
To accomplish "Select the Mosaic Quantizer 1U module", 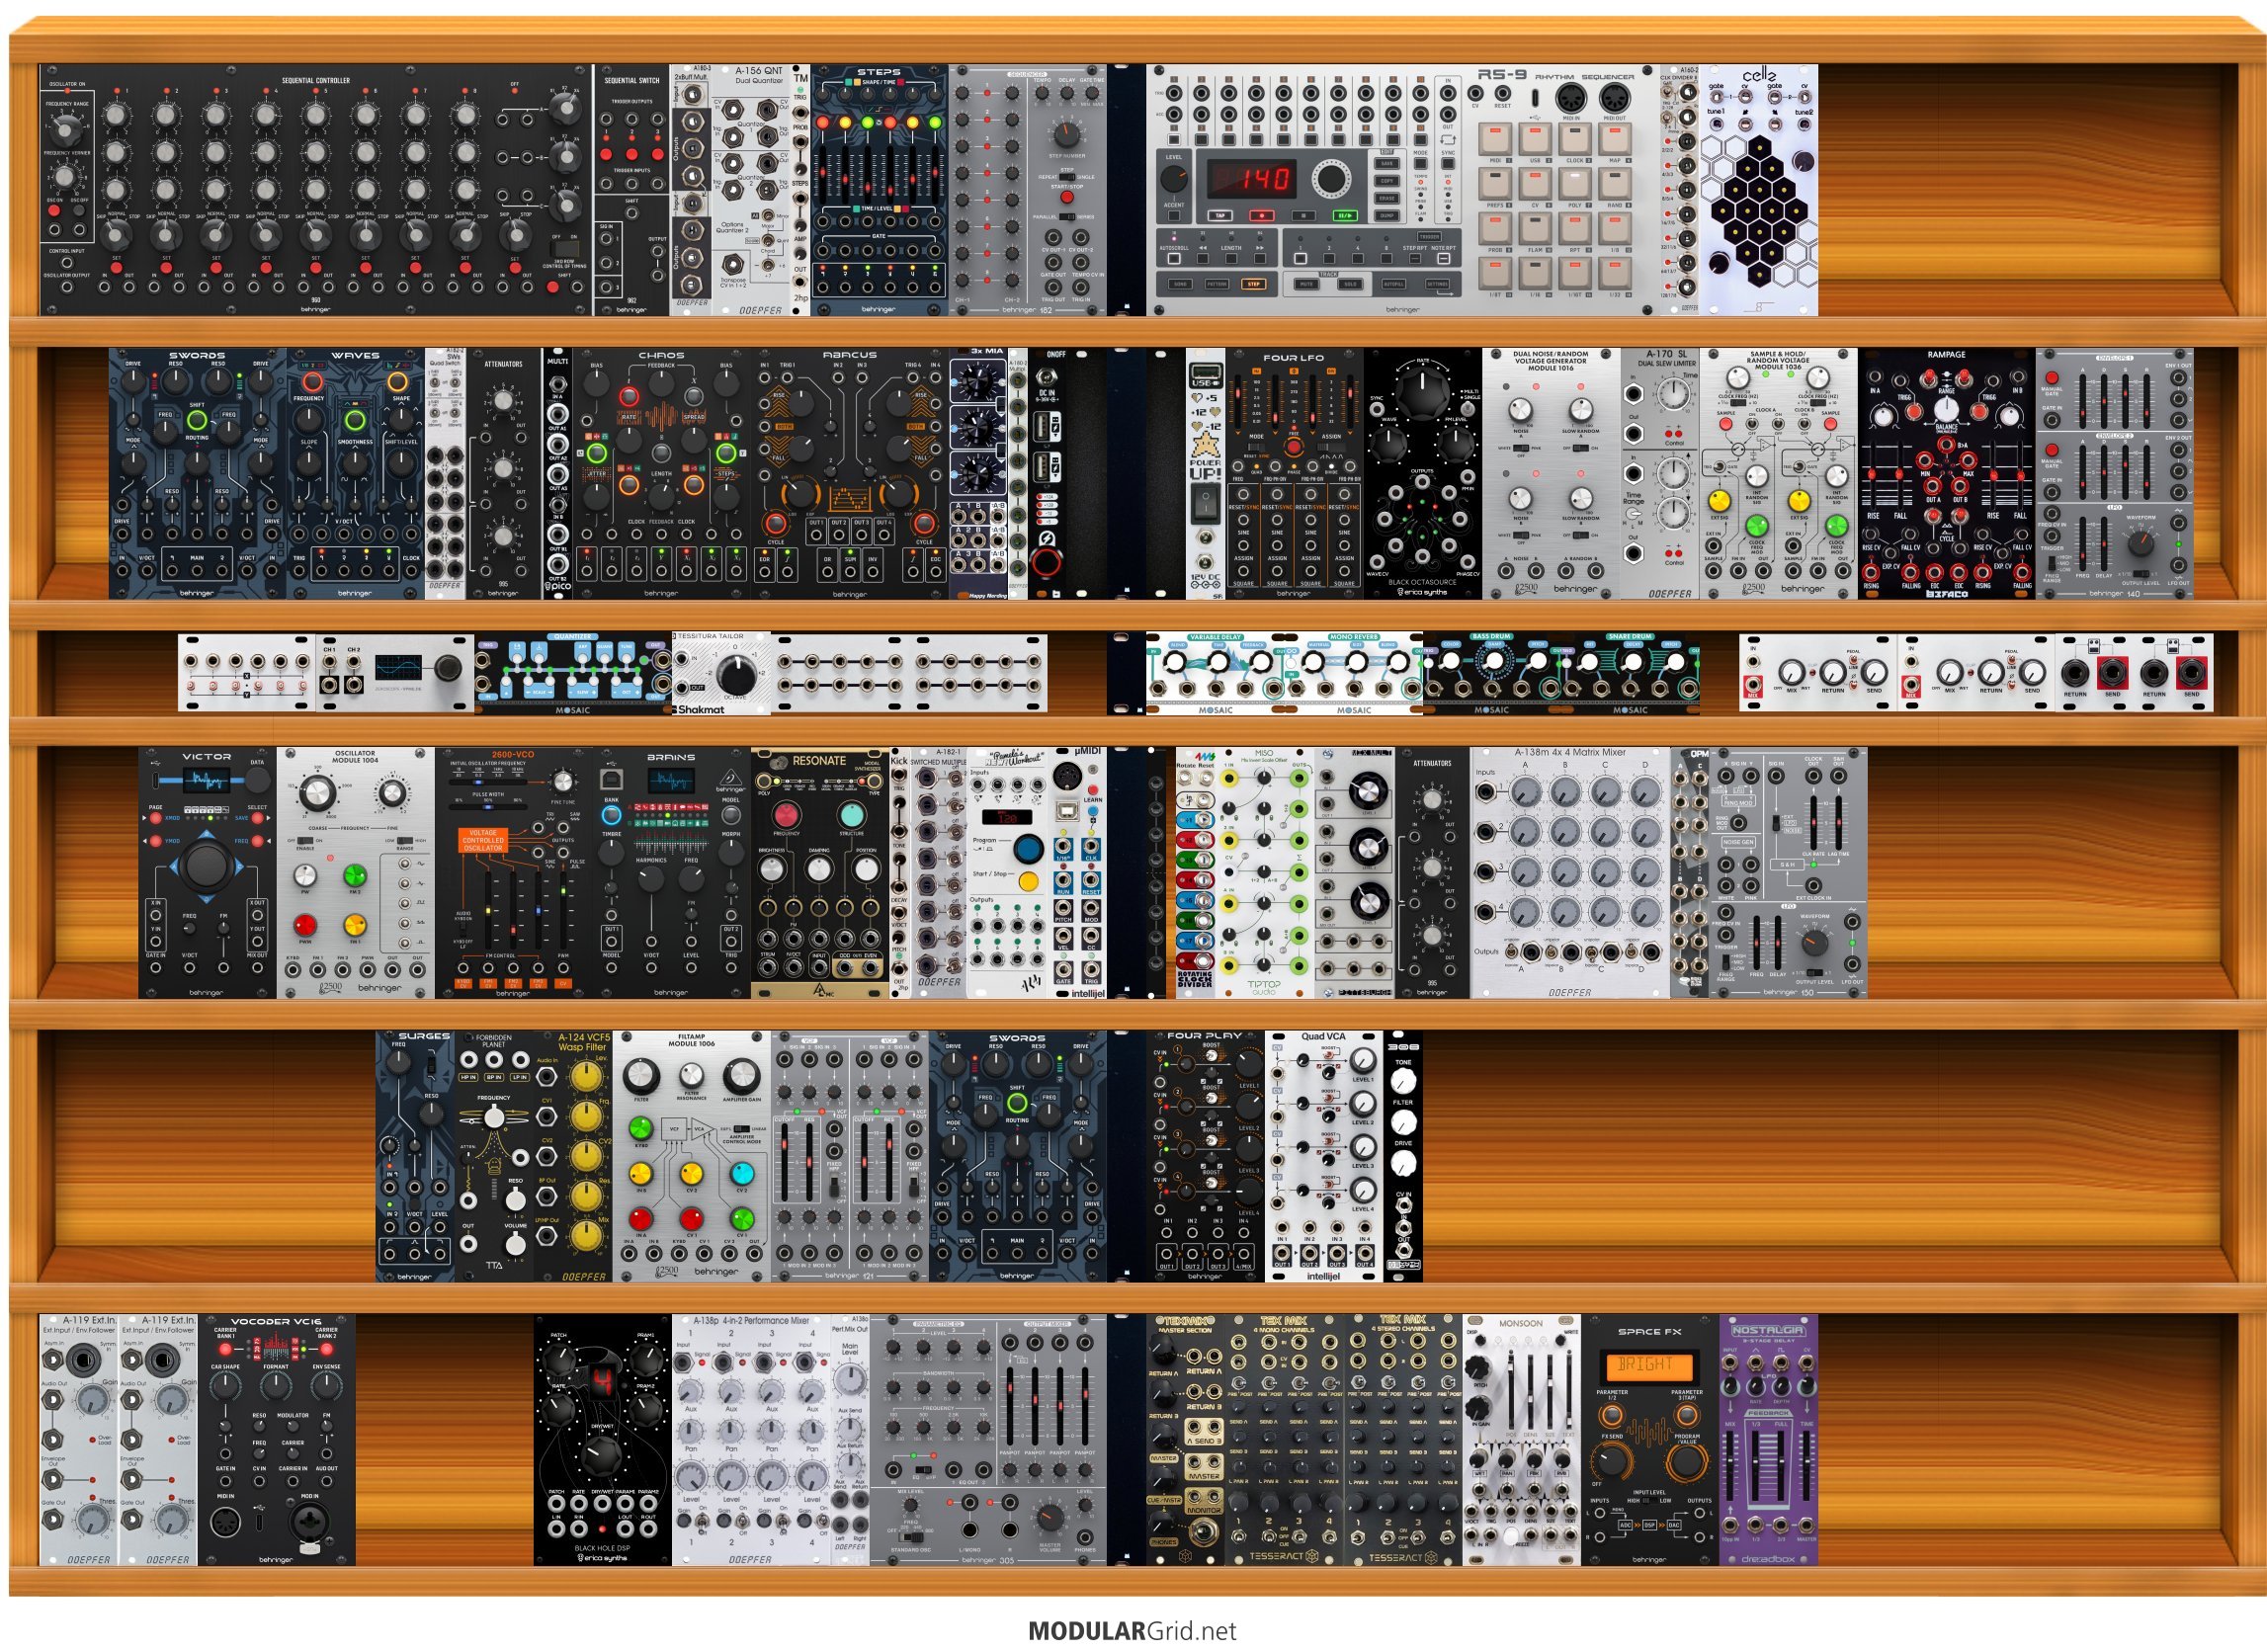I will tap(573, 673).
